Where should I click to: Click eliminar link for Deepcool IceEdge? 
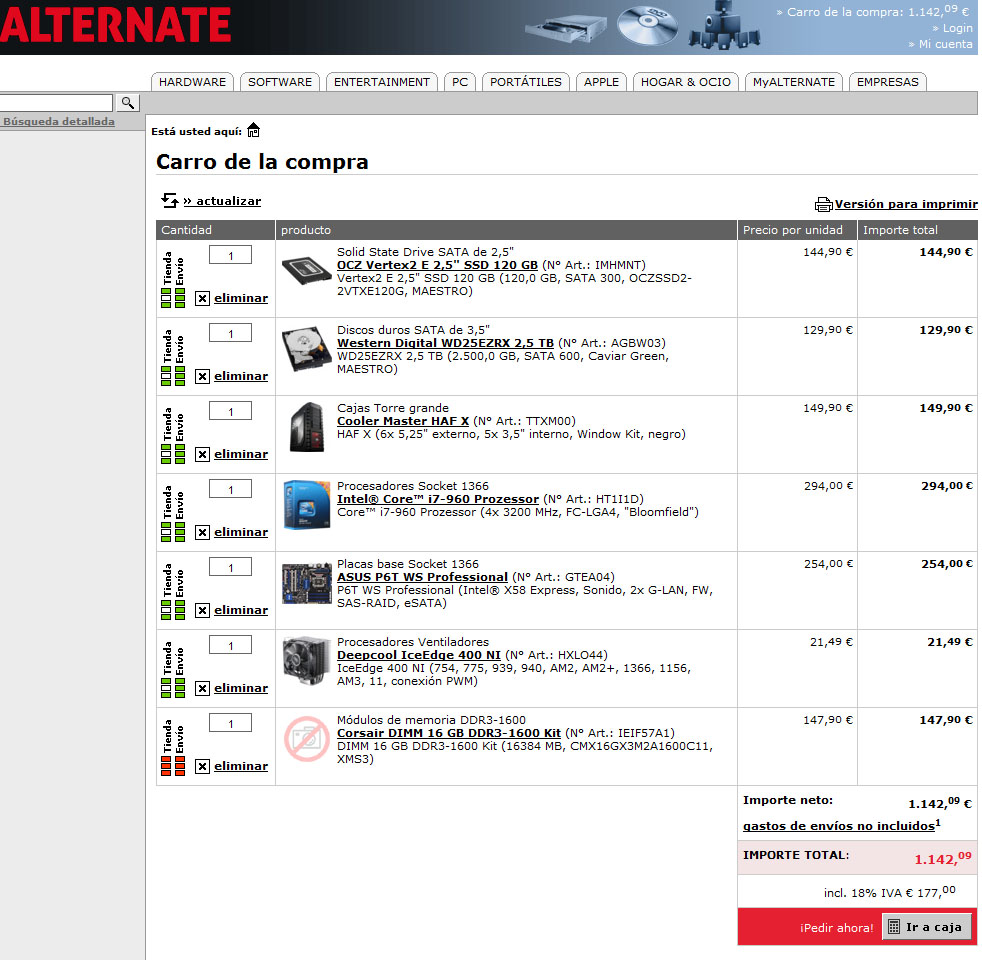(x=241, y=688)
